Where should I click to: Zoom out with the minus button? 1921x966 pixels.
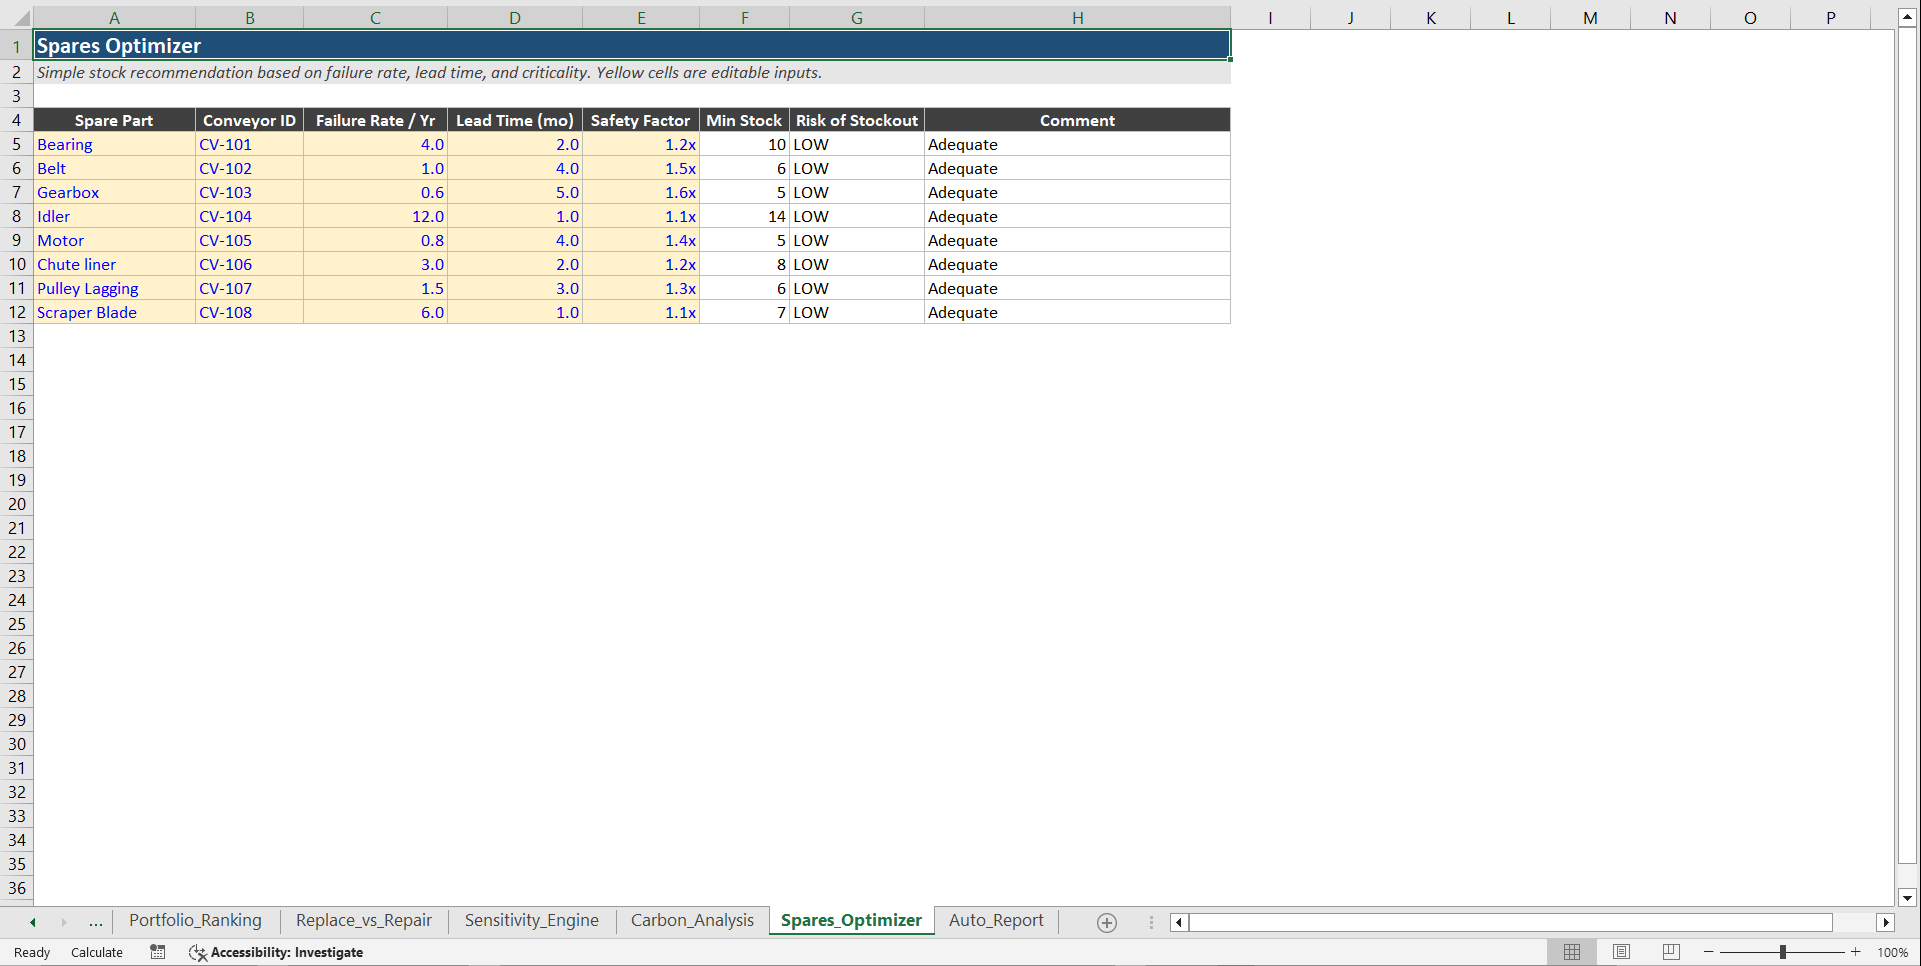pyautogui.click(x=1709, y=952)
